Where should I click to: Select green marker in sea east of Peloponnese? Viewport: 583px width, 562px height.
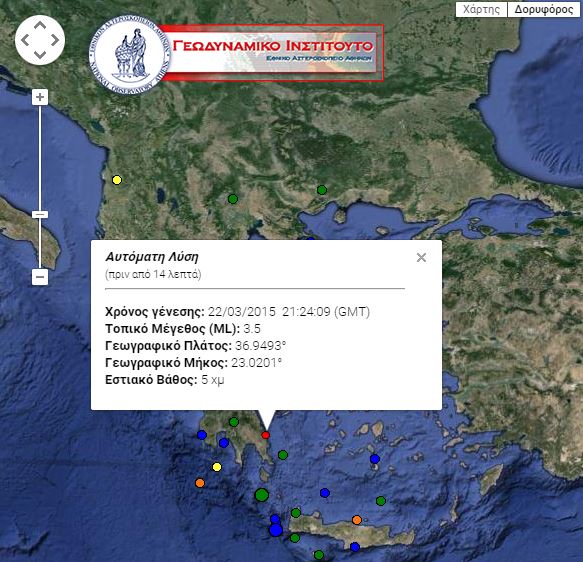coord(283,455)
